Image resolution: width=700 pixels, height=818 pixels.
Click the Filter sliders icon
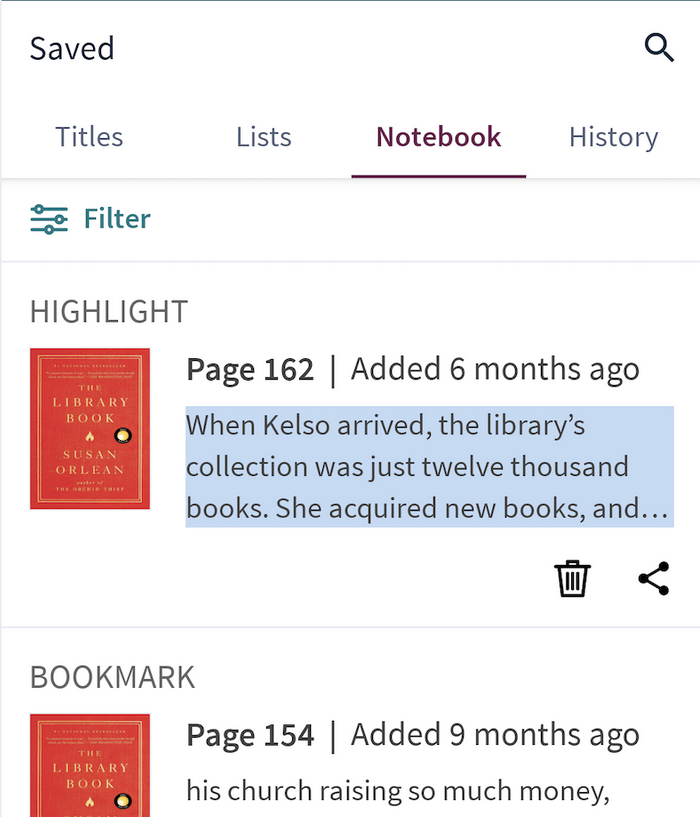[49, 219]
